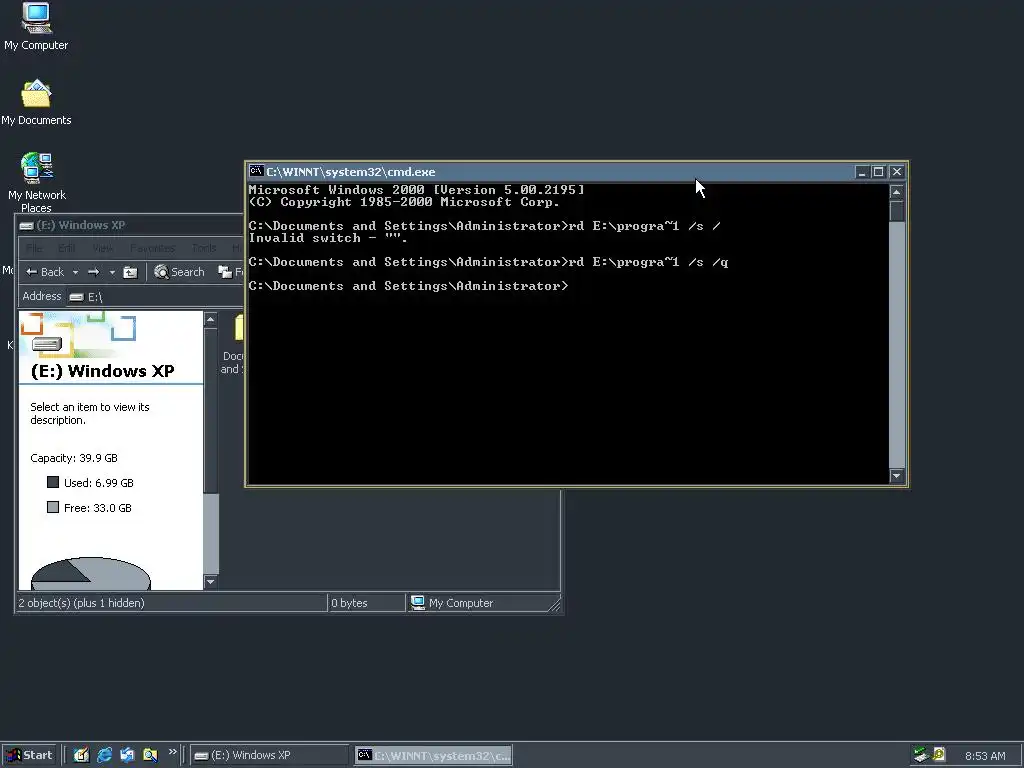Open Back history dropdown arrow in Explorer

75,272
